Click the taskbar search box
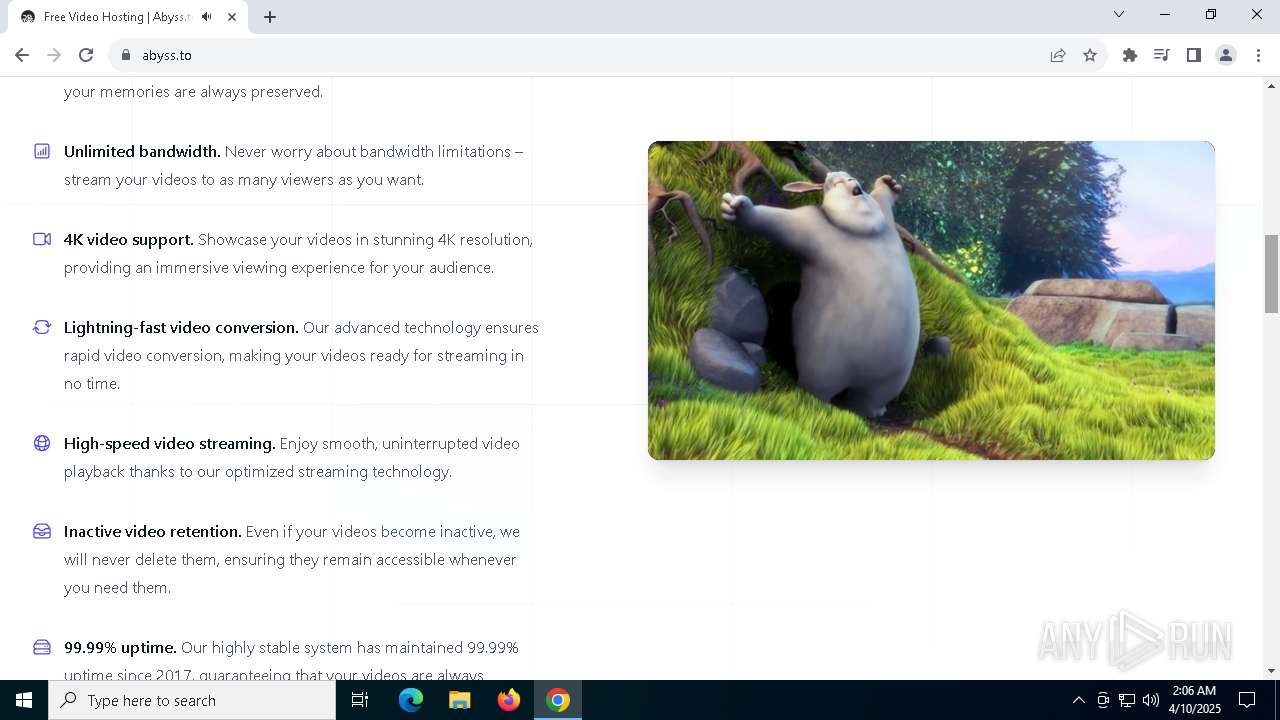The width and height of the screenshot is (1280, 720). [192, 700]
